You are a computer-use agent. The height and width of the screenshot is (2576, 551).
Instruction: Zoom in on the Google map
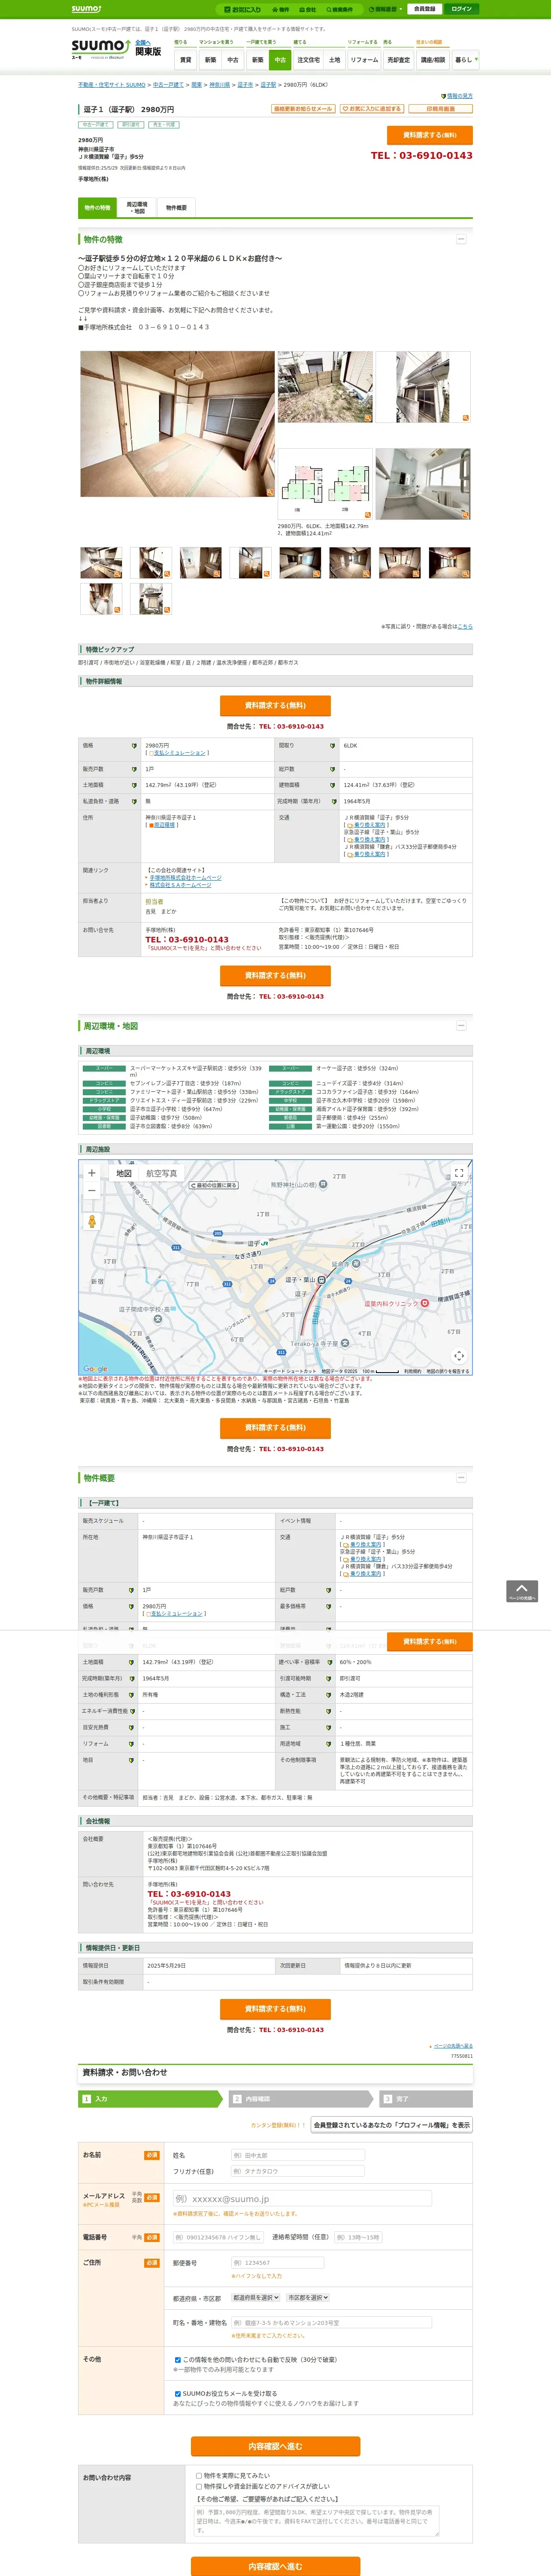tap(92, 1173)
